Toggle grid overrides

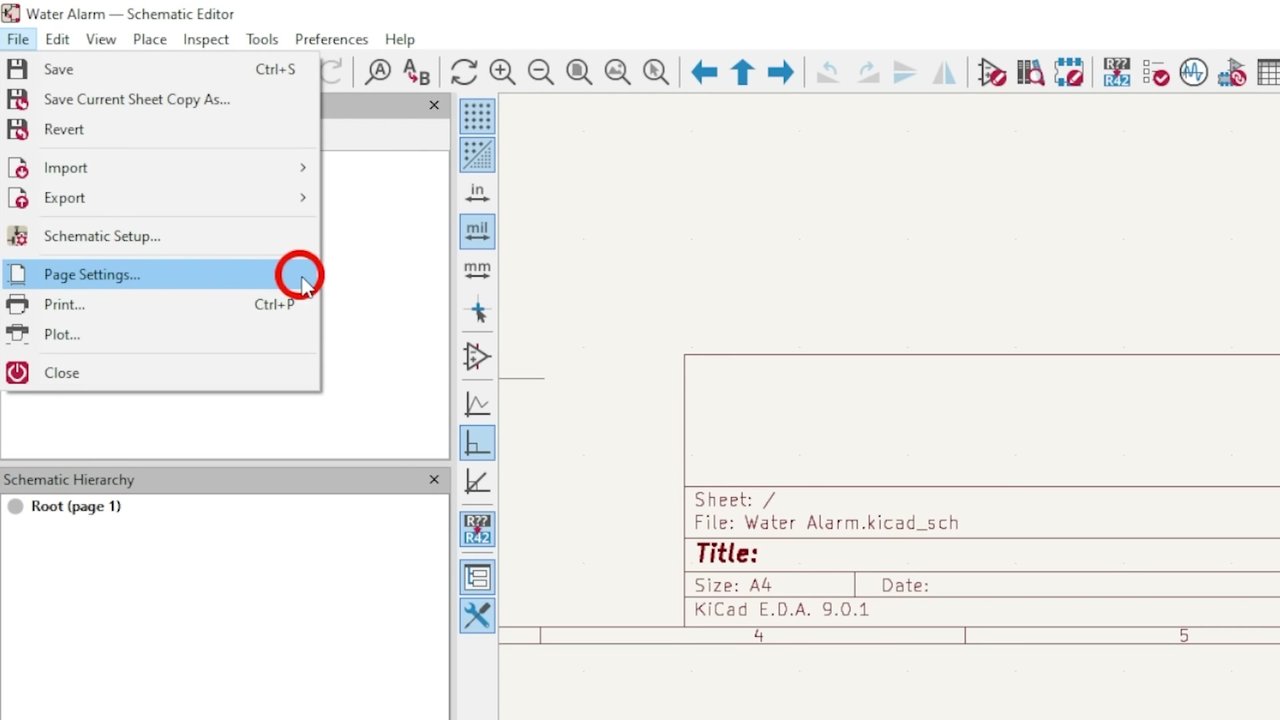pyautogui.click(x=477, y=154)
